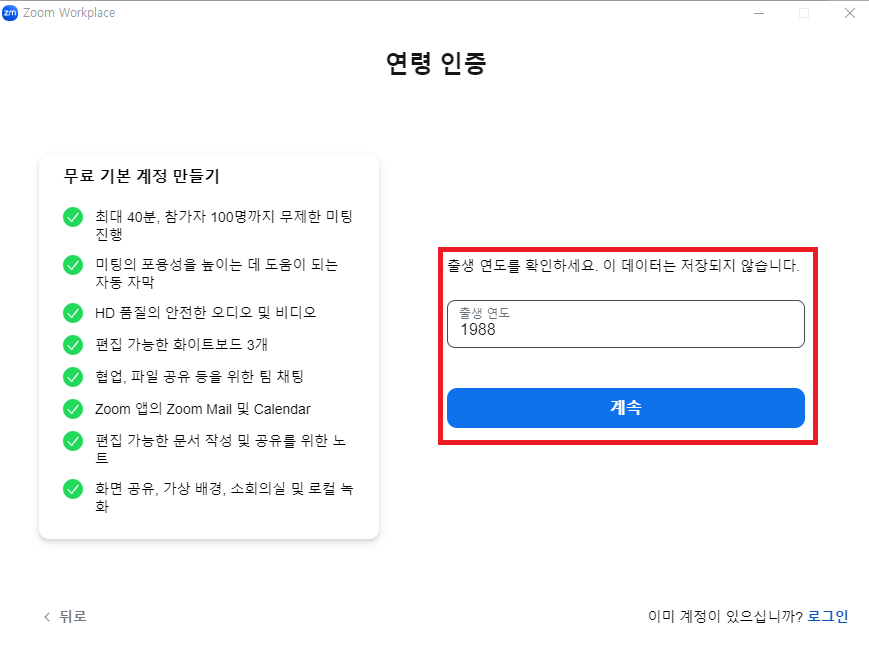Click the Zoom Workplace logo icon
The width and height of the screenshot is (869, 655).
coord(13,13)
